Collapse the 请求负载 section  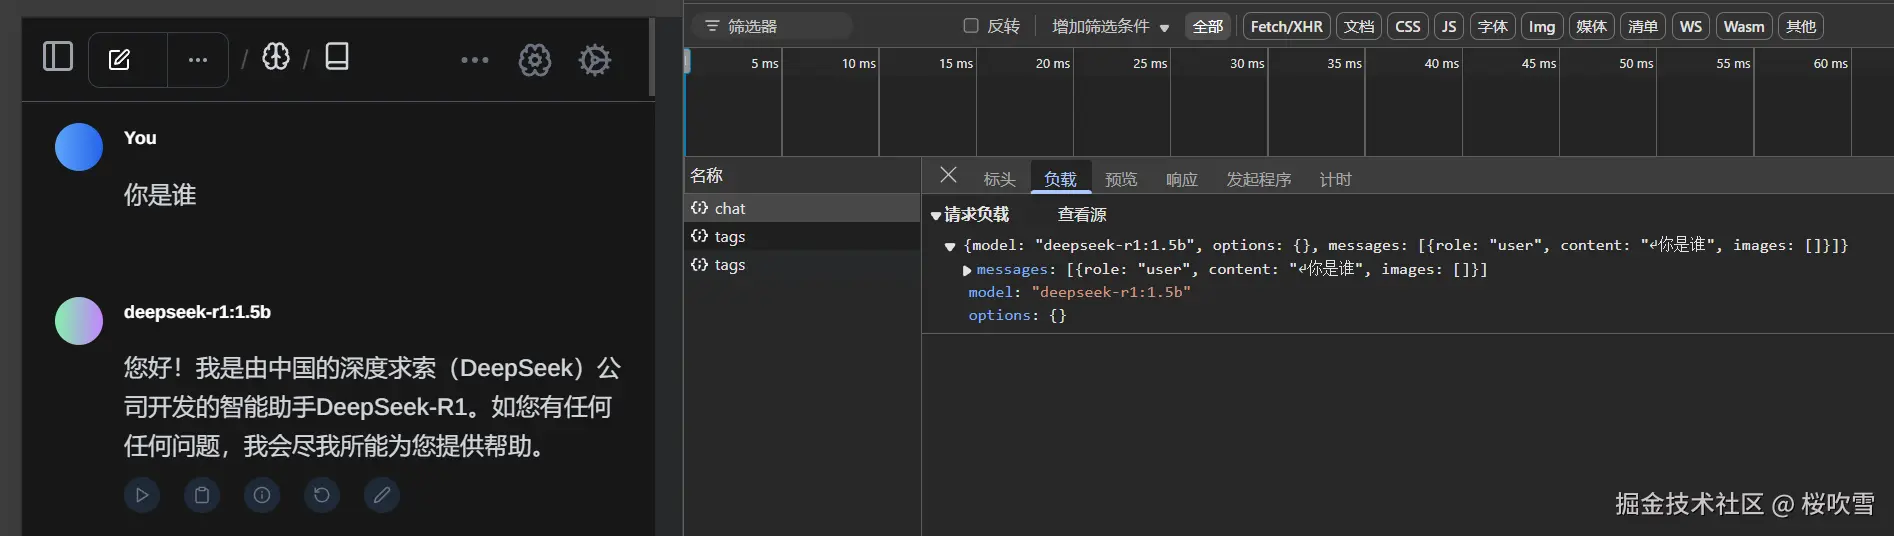[936, 215]
